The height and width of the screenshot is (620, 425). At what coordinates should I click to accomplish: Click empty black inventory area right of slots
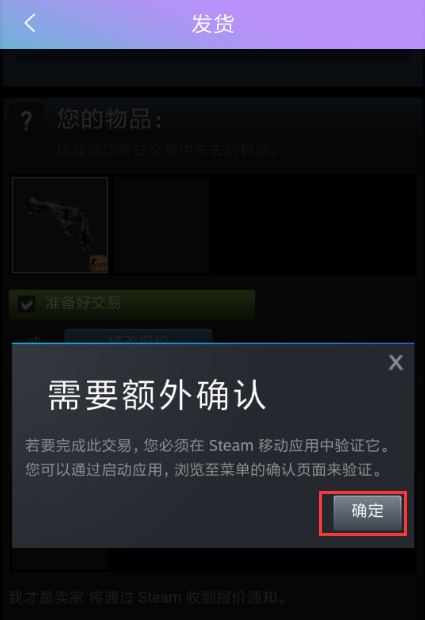[x=313, y=225]
